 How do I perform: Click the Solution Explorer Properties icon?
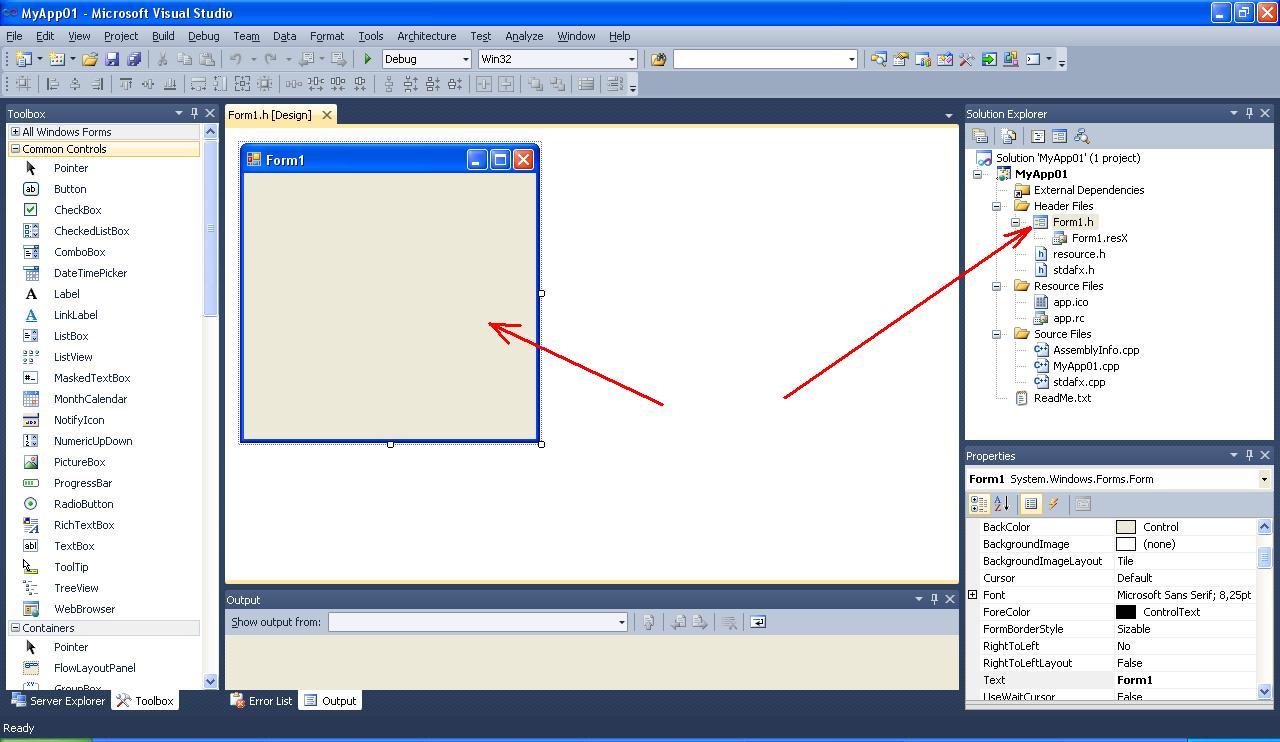coord(980,136)
